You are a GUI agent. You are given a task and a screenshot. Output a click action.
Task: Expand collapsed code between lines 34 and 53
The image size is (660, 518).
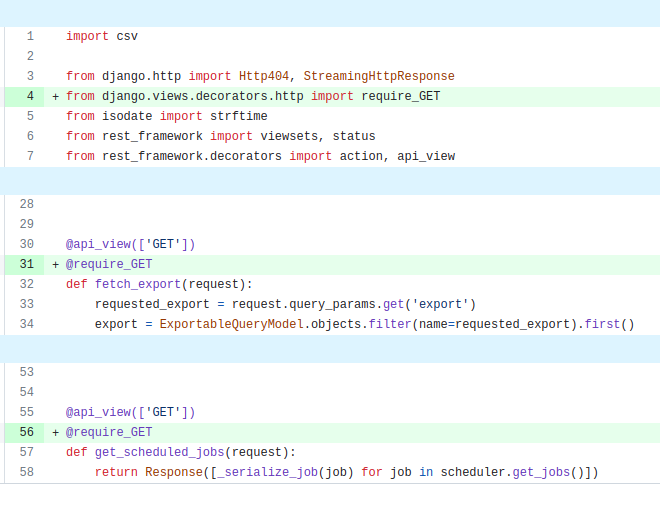[330, 349]
